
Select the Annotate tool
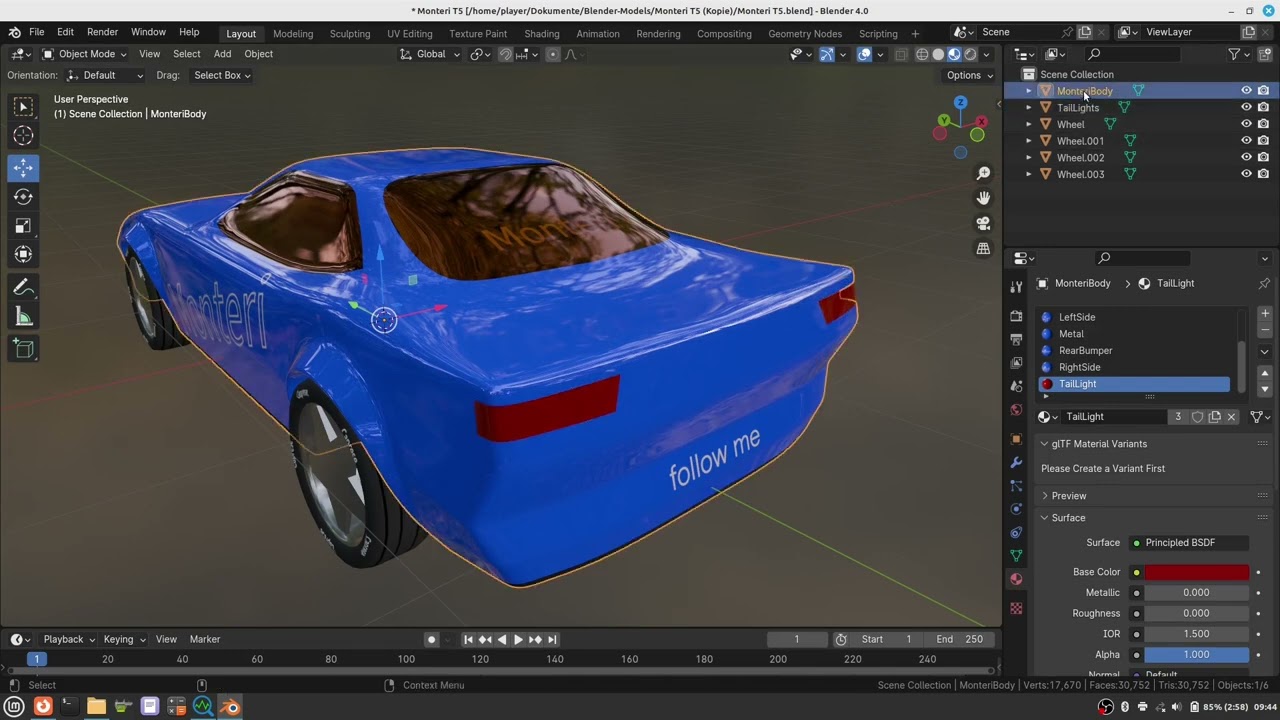(x=23, y=288)
